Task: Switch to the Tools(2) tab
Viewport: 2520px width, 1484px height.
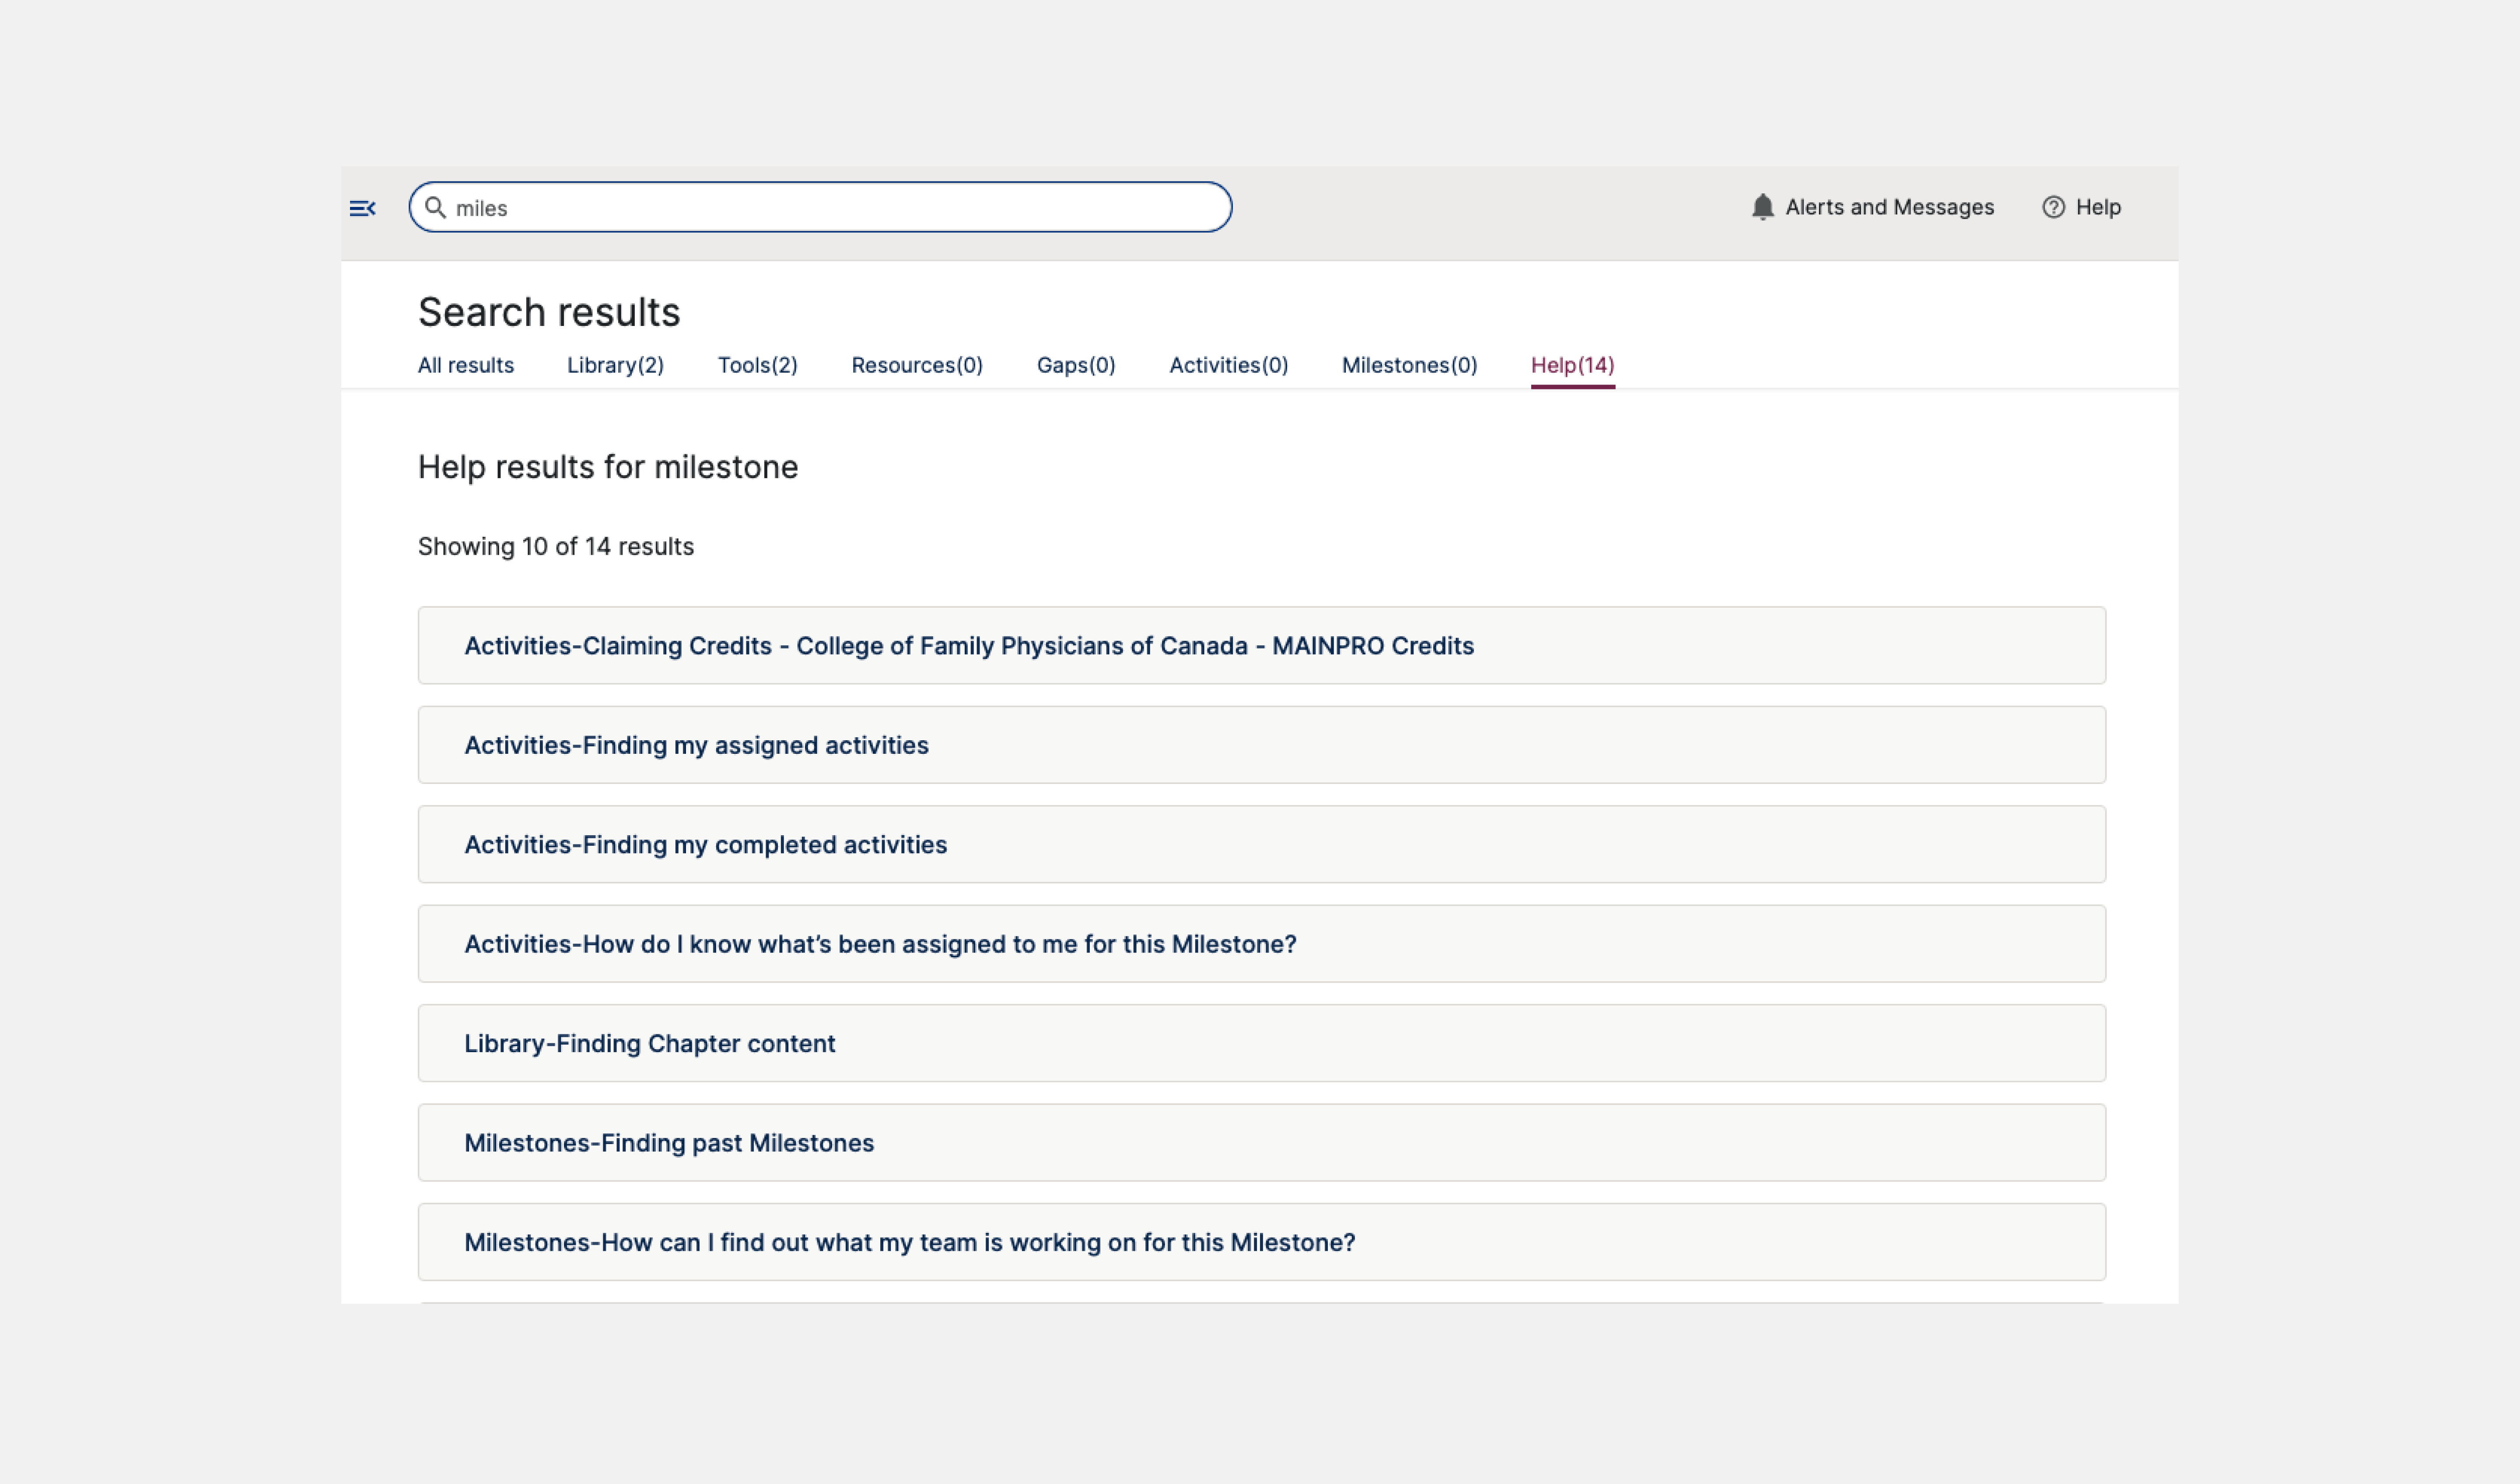Action: pyautogui.click(x=757, y=365)
